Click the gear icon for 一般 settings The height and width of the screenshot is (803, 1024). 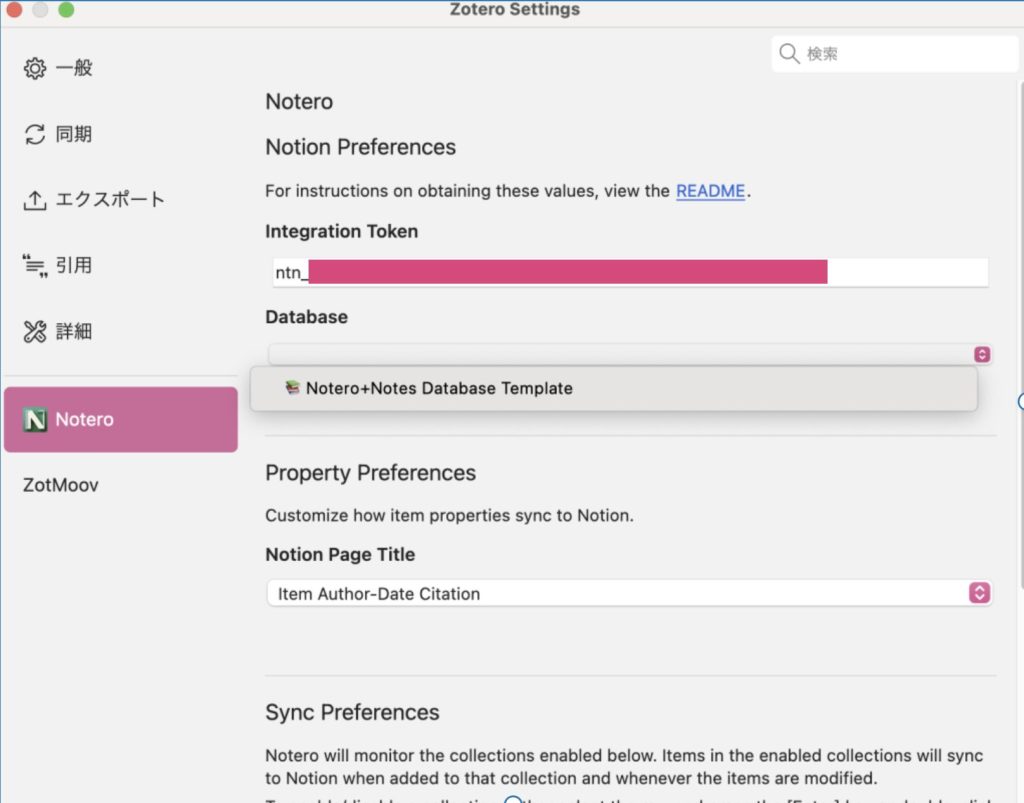(35, 68)
